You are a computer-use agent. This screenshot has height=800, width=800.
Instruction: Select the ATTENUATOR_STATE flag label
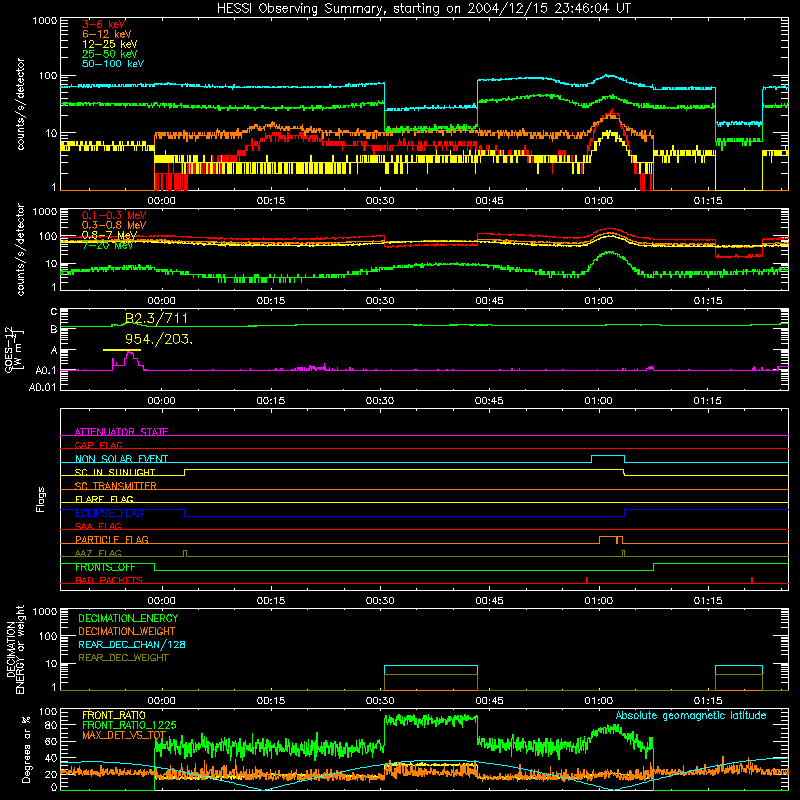click(x=121, y=432)
